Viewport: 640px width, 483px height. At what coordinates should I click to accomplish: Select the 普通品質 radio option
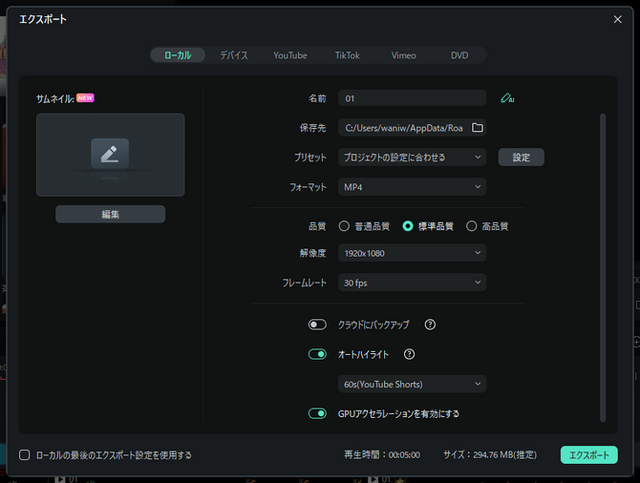click(x=344, y=226)
